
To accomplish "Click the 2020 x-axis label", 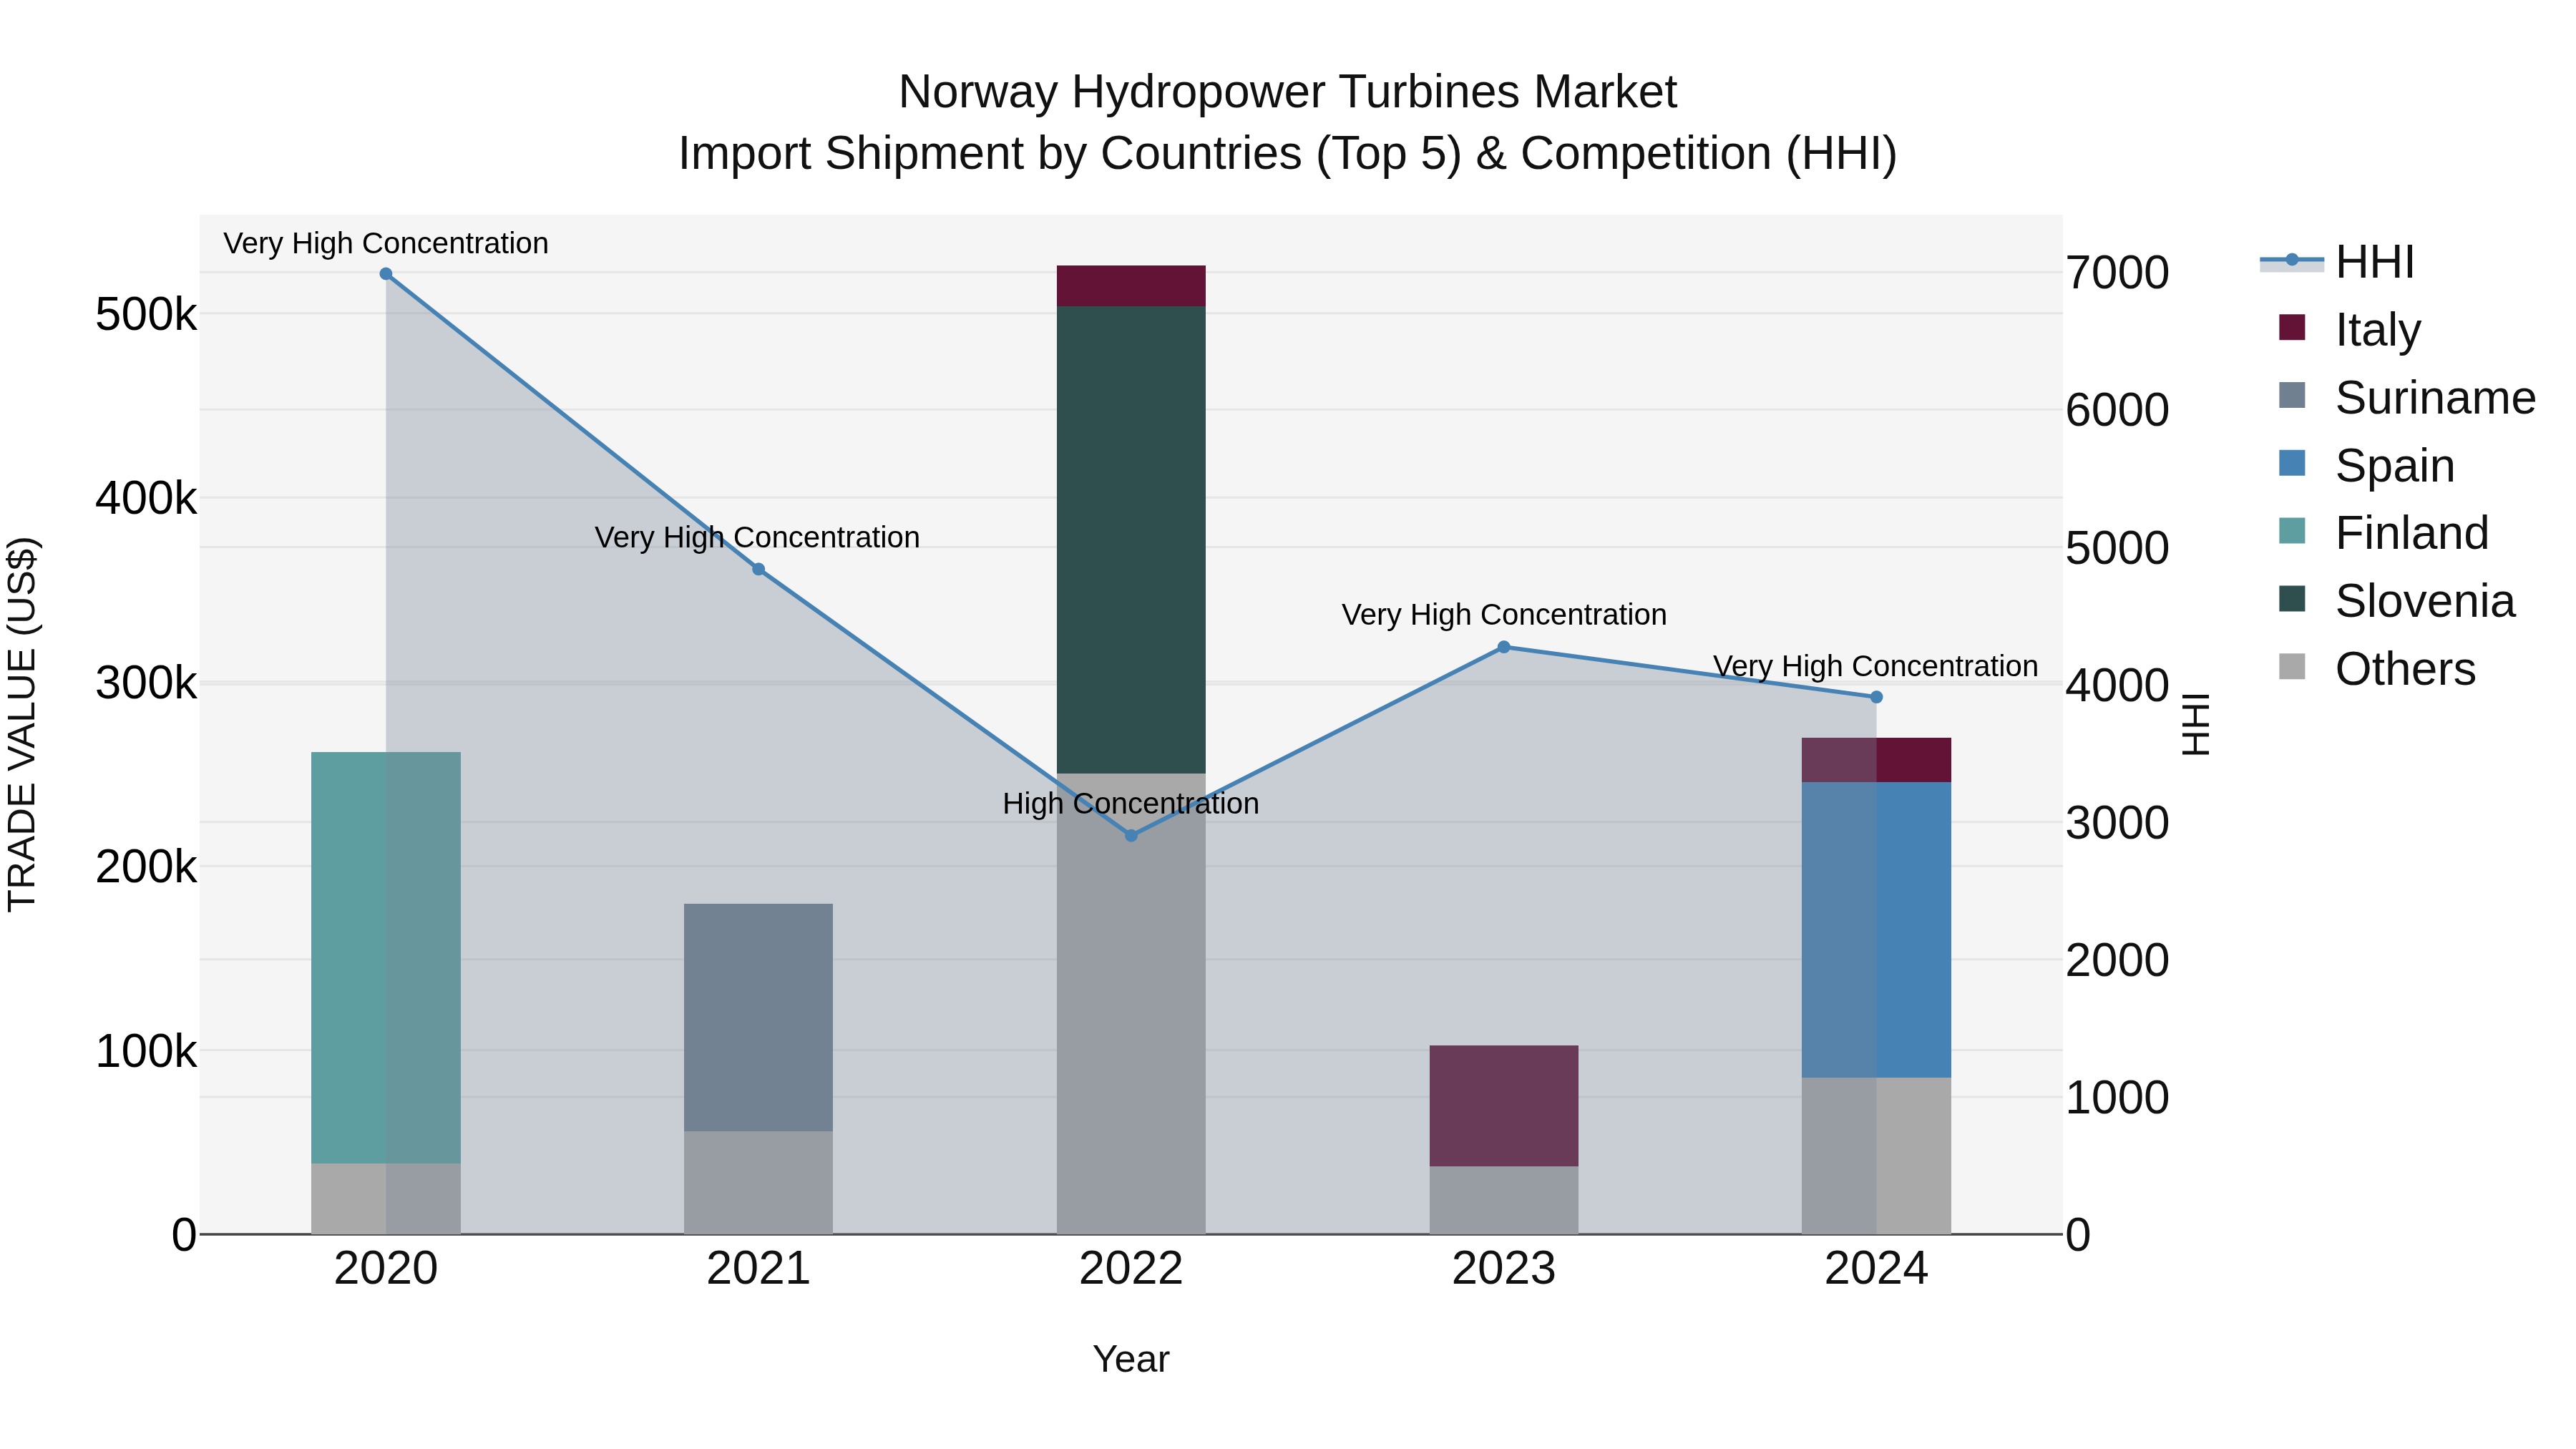I will click(x=386, y=1269).
